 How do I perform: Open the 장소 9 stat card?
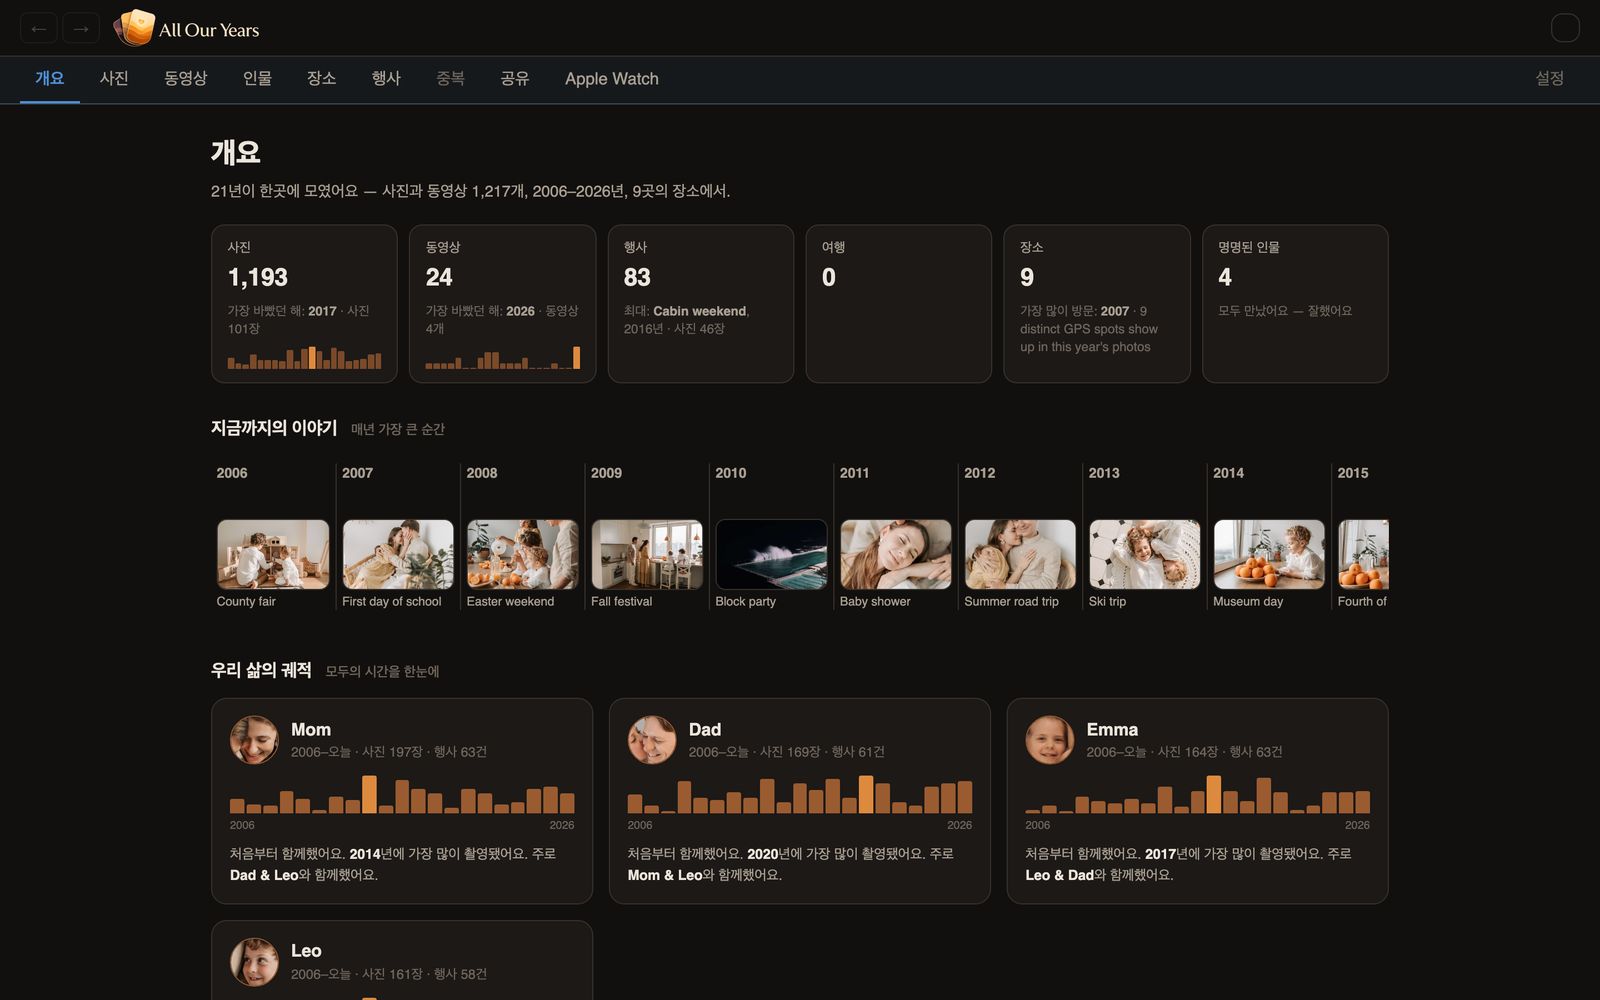(1097, 304)
